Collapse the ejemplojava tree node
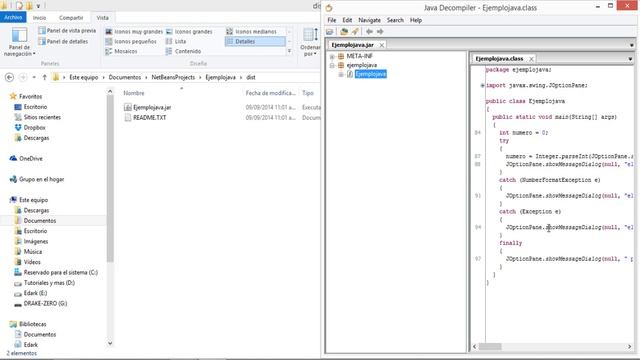This screenshot has width=640, height=360. [x=332, y=65]
